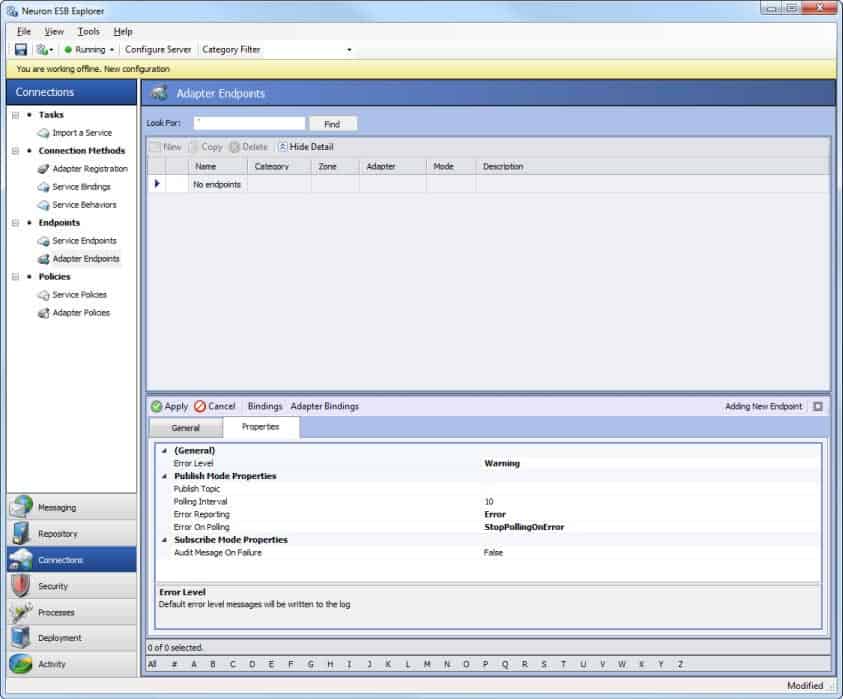Click the Look For search field
Image resolution: width=843 pixels, height=699 pixels.
(x=249, y=124)
